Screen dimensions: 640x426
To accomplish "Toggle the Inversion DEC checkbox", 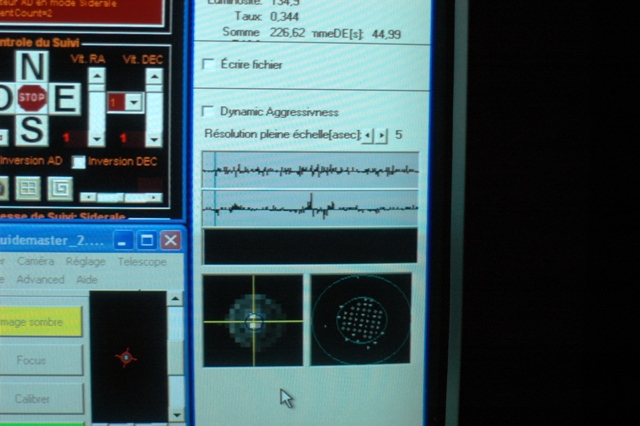I will point(78,162).
